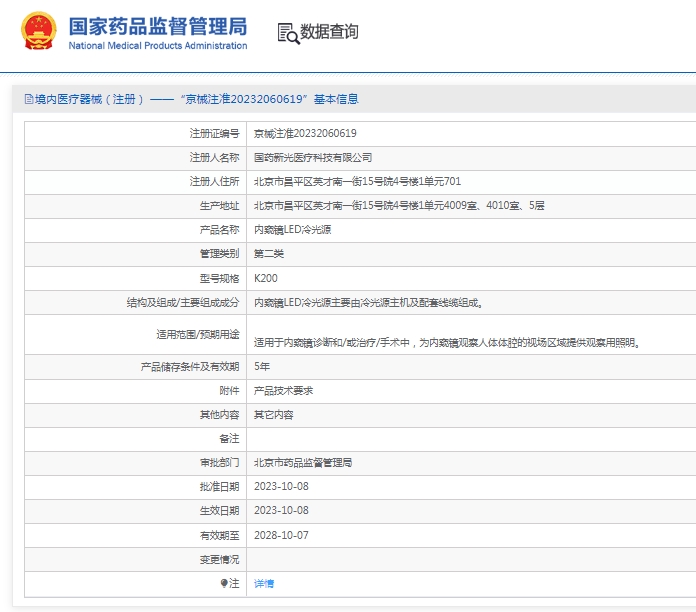Click the 注册证编号 label
The image size is (696, 612).
point(214,133)
